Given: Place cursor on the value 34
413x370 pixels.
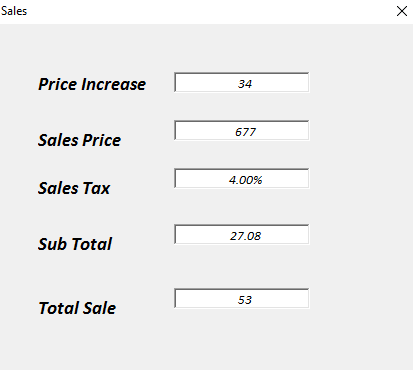Looking at the screenshot, I should [x=245, y=84].
